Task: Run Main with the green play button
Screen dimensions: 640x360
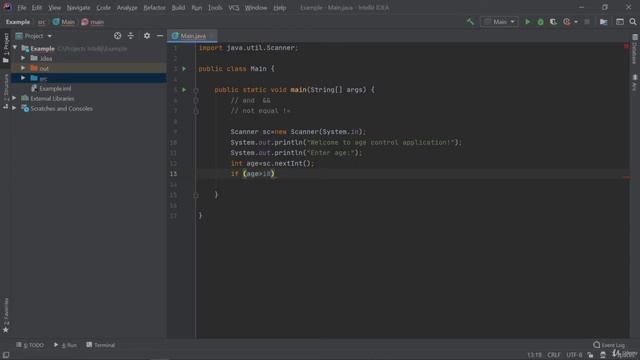Action: coord(527,22)
